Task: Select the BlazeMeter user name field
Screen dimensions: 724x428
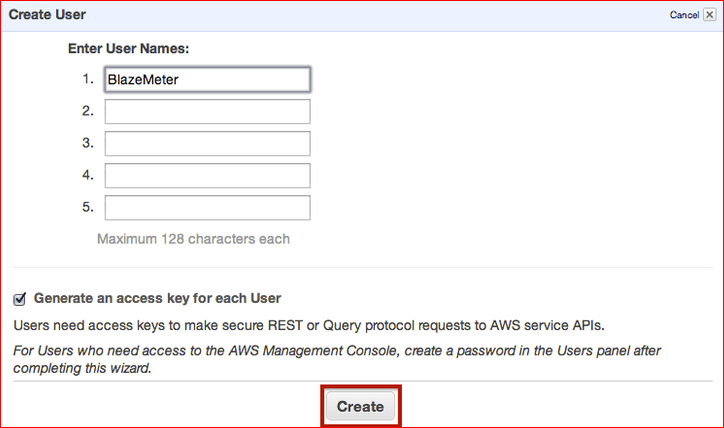Action: (207, 79)
